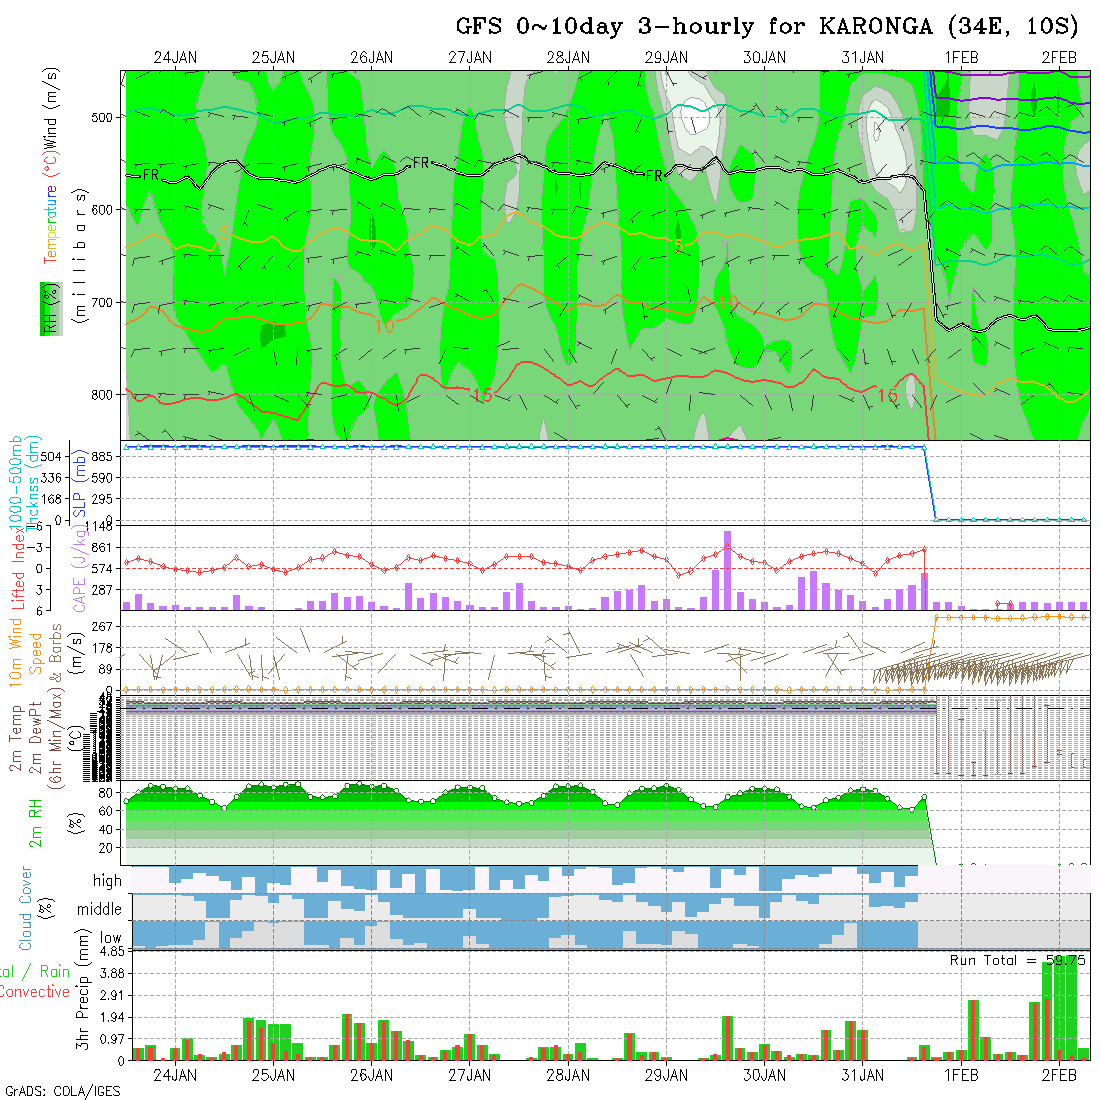Click the 700 millibar pressure axis label

102,302
